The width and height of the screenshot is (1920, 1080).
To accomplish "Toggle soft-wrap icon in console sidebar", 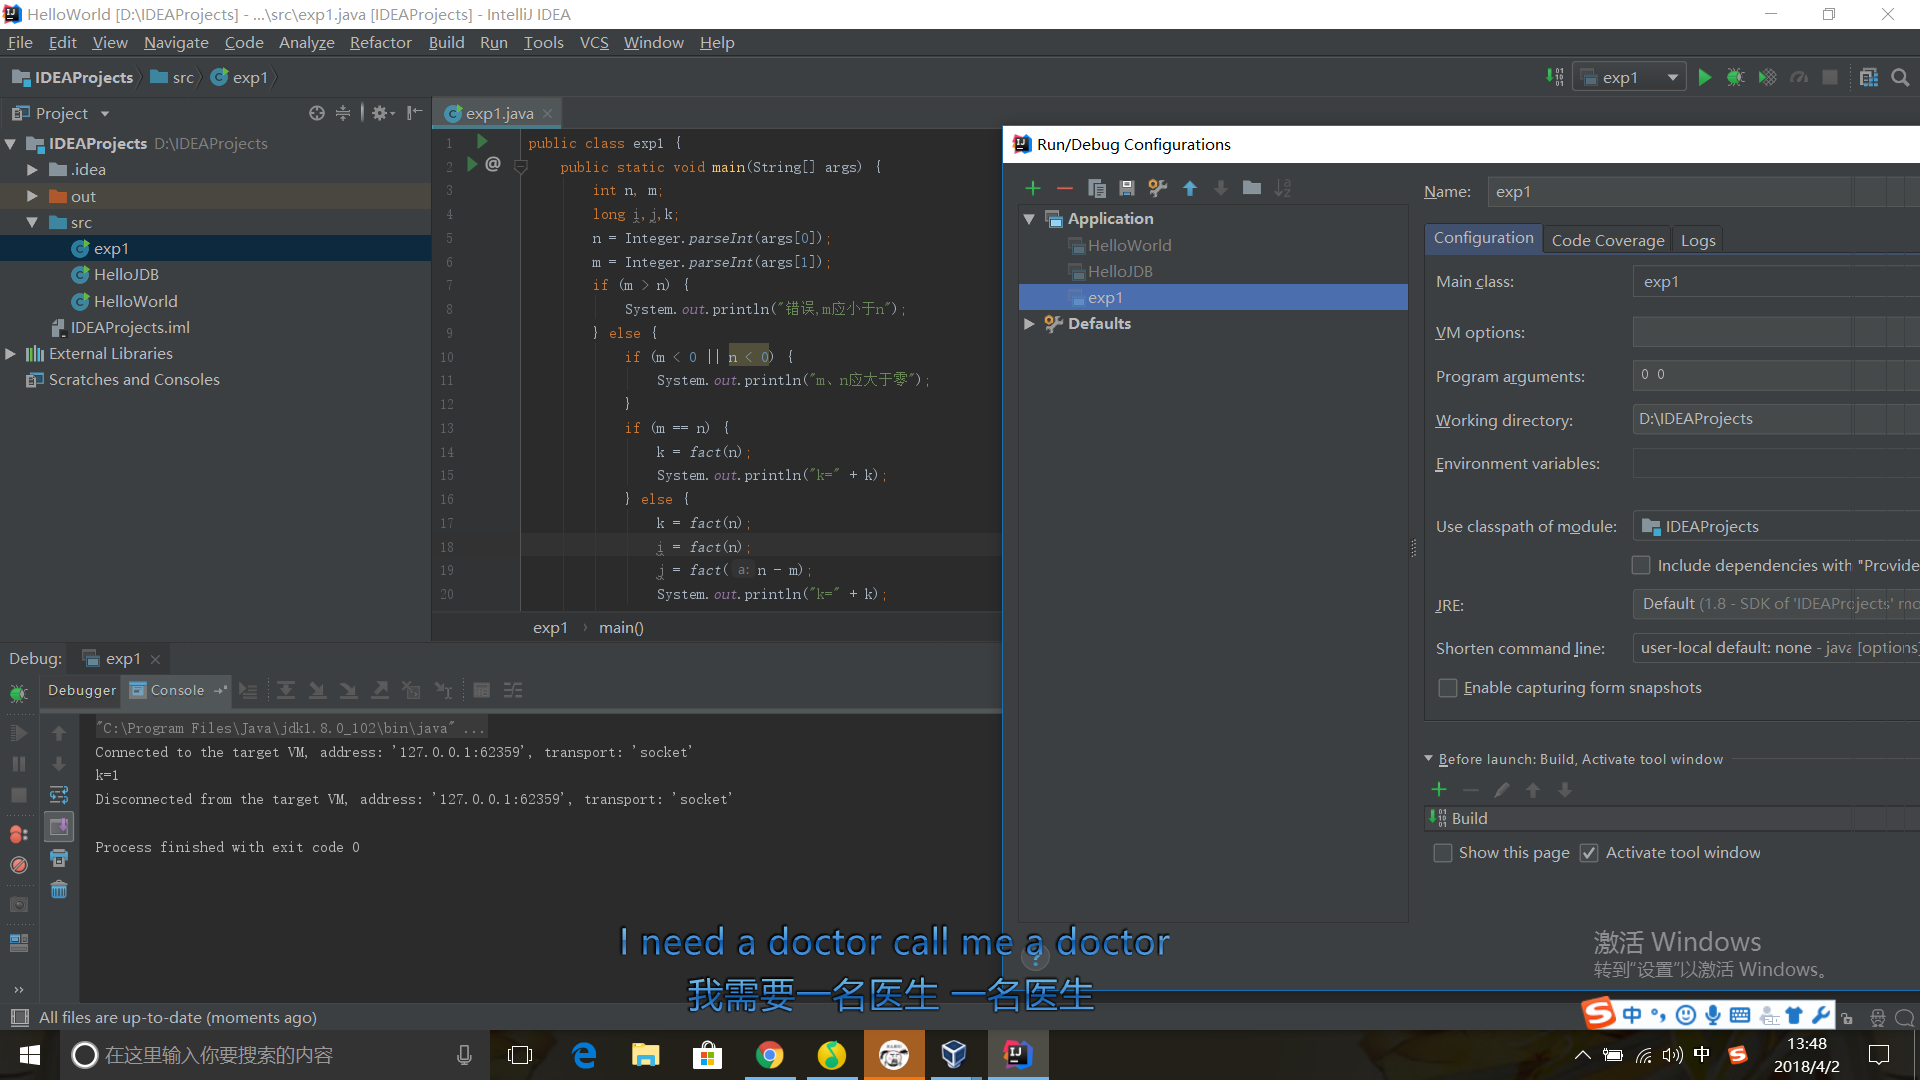I will (59, 795).
